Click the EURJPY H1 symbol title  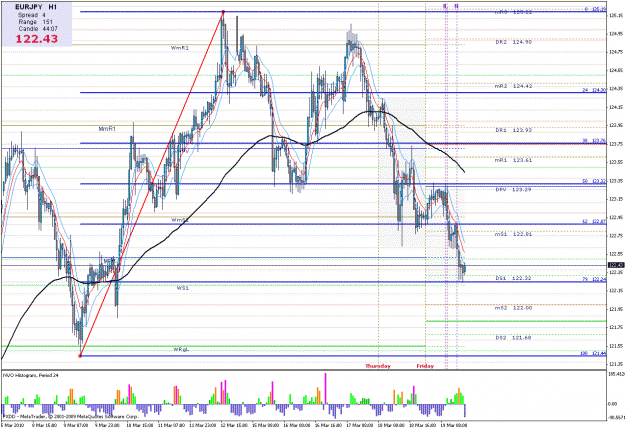[36, 7]
